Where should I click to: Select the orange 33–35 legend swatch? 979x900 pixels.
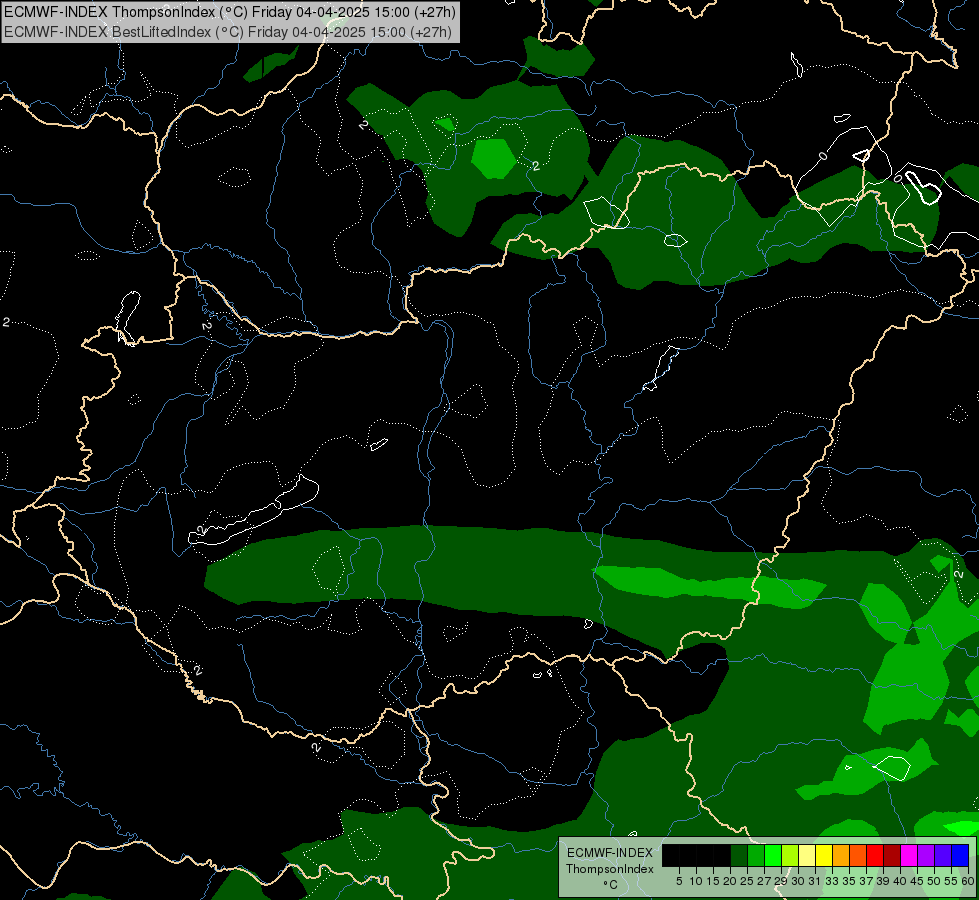tap(841, 855)
